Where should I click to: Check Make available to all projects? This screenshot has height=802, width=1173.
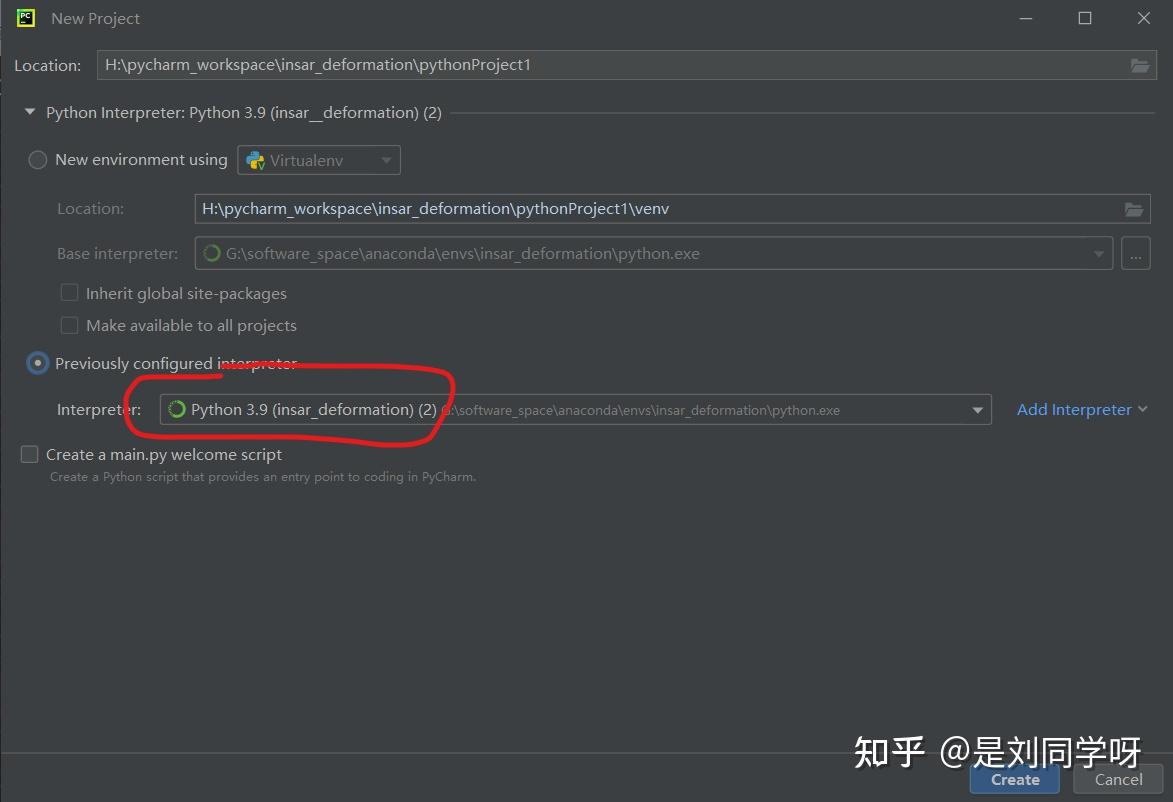pyautogui.click(x=69, y=324)
